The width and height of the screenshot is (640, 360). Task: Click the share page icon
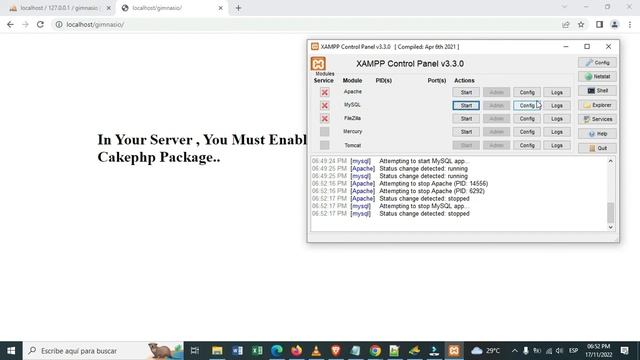[x=566, y=24]
